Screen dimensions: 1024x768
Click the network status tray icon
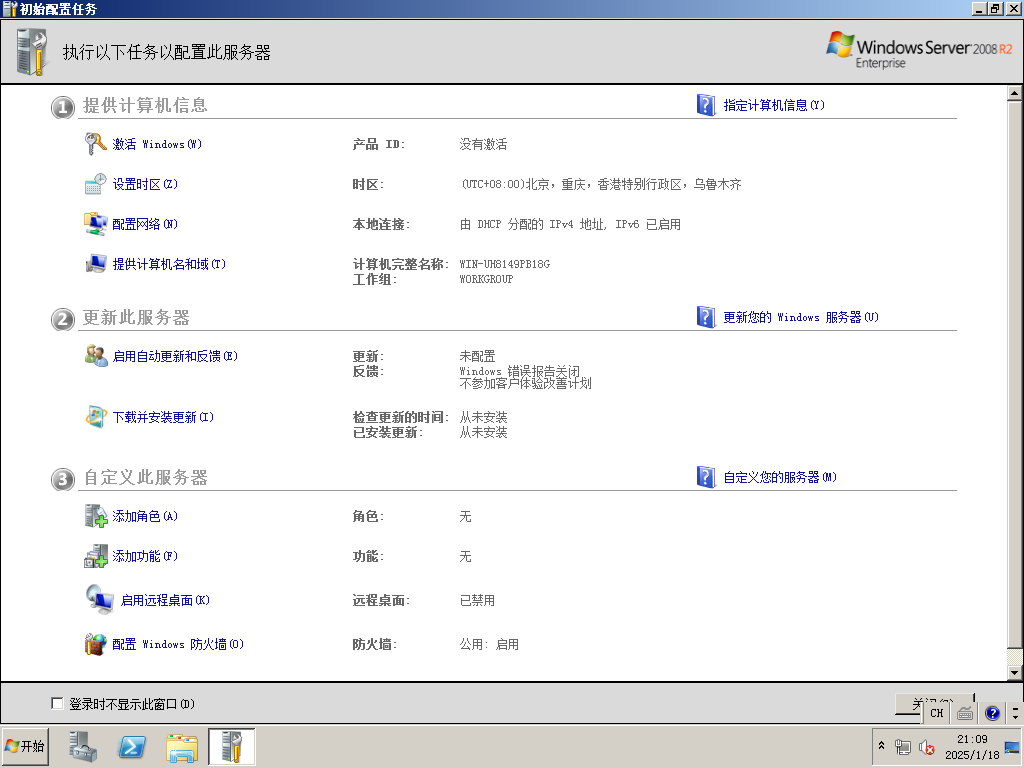pos(903,747)
